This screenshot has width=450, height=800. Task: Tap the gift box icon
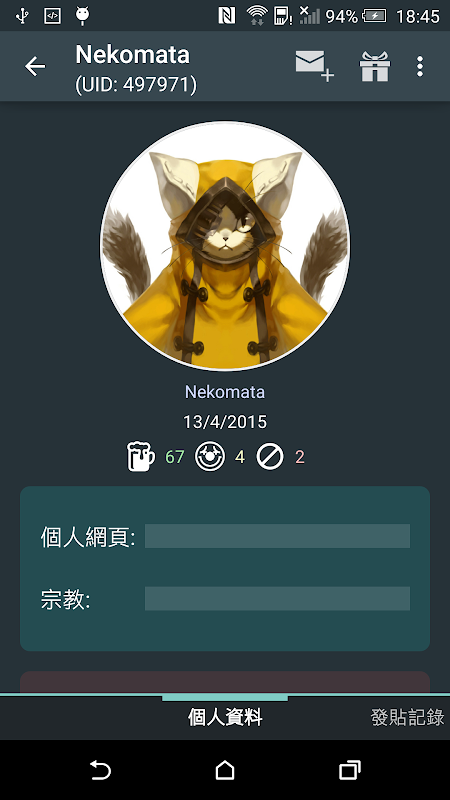click(x=375, y=66)
